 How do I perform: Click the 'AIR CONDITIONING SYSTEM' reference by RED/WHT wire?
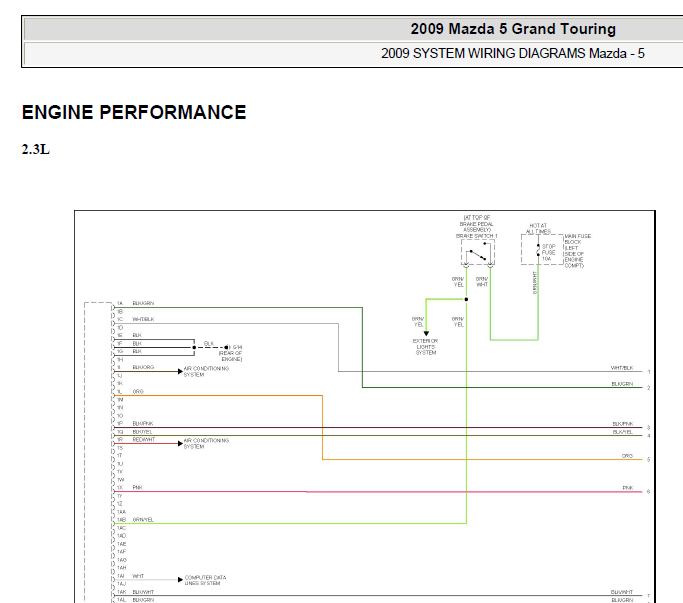(x=206, y=444)
